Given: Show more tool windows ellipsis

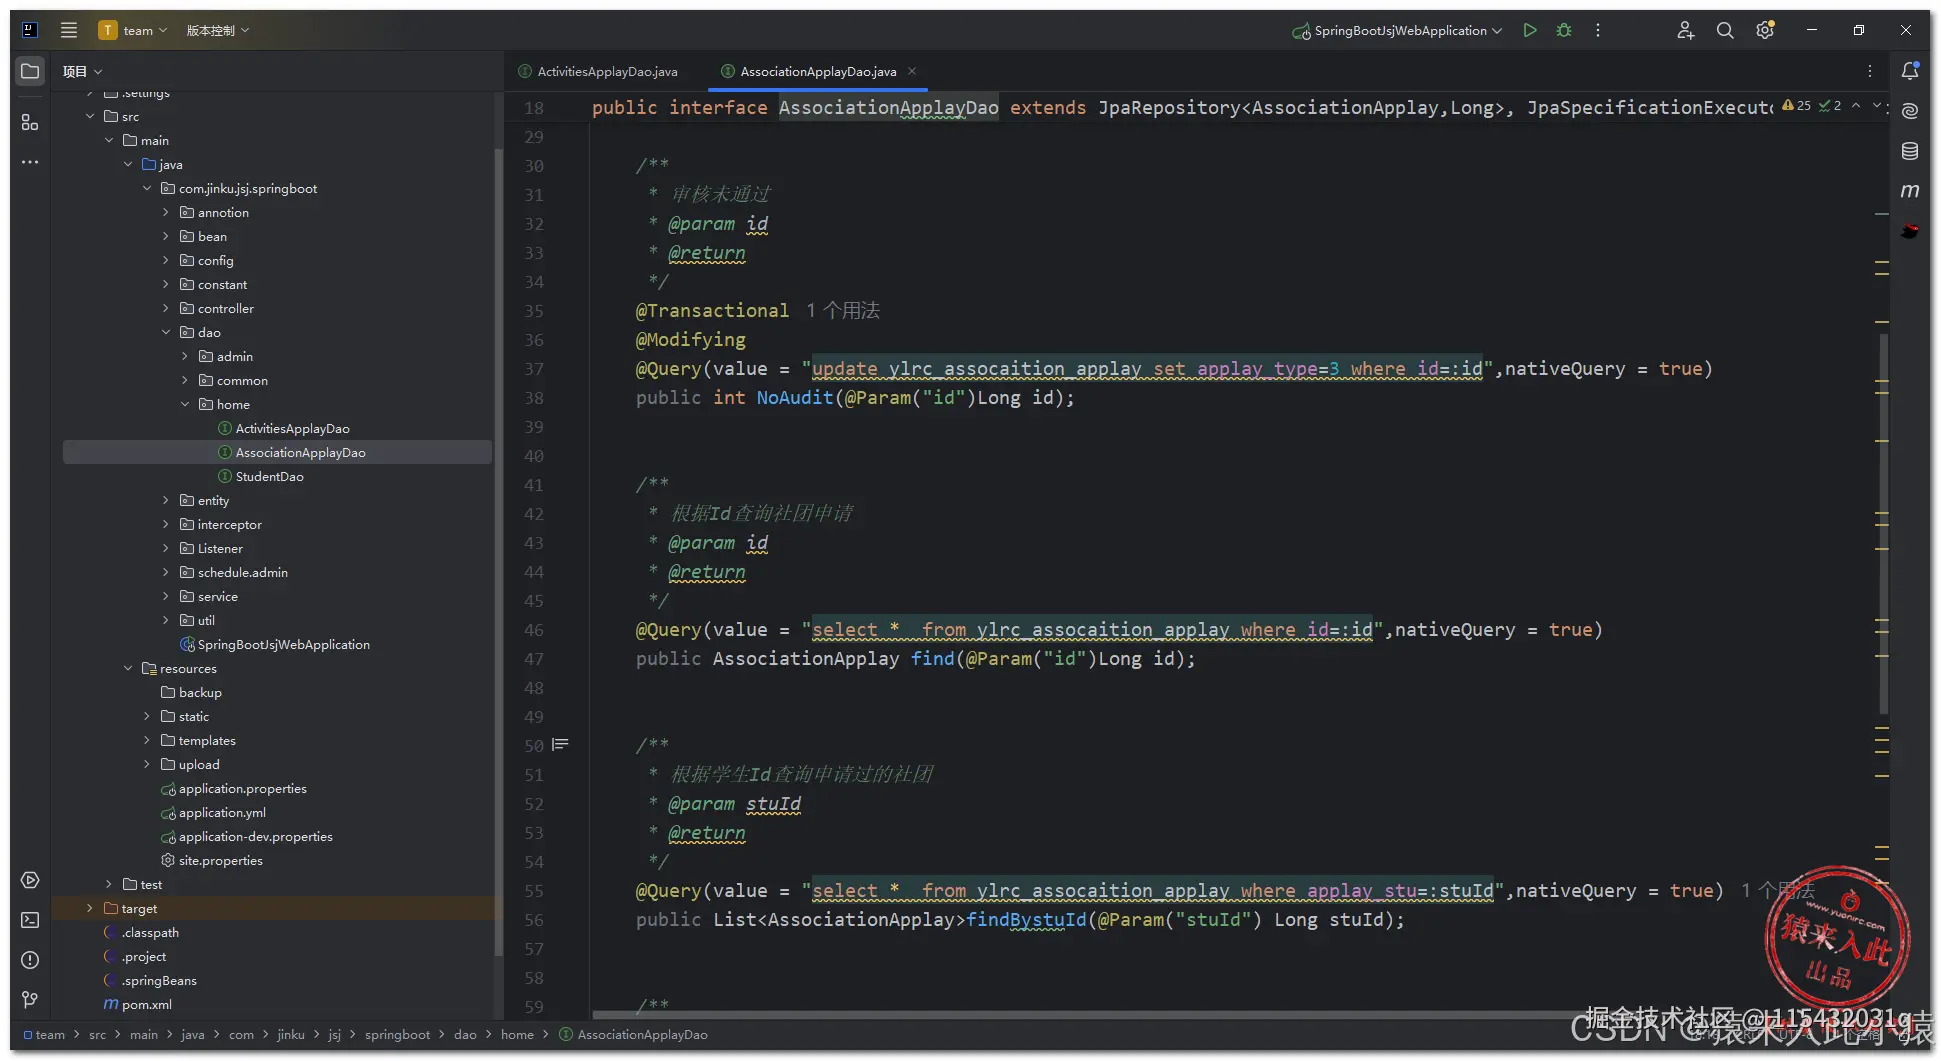Looking at the screenshot, I should point(30,162).
